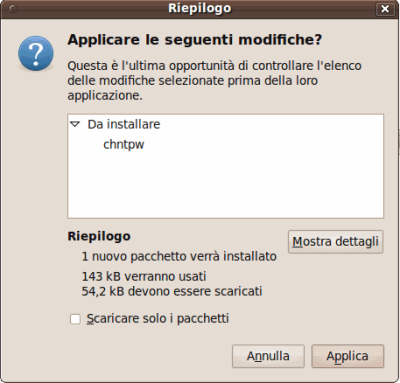Image resolution: width=400 pixels, height=383 pixels.
Task: Click the heading Applicare le seguenti modifiche?
Action: [x=195, y=40]
